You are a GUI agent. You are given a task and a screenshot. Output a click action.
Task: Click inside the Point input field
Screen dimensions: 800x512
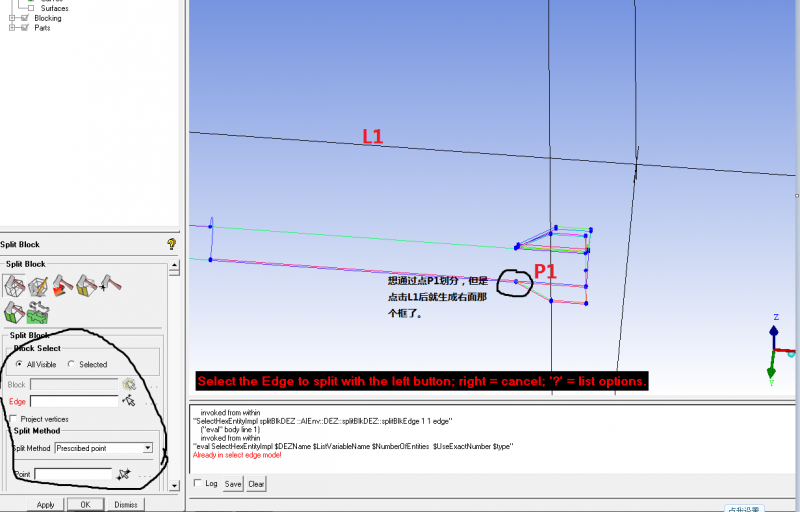[73, 474]
